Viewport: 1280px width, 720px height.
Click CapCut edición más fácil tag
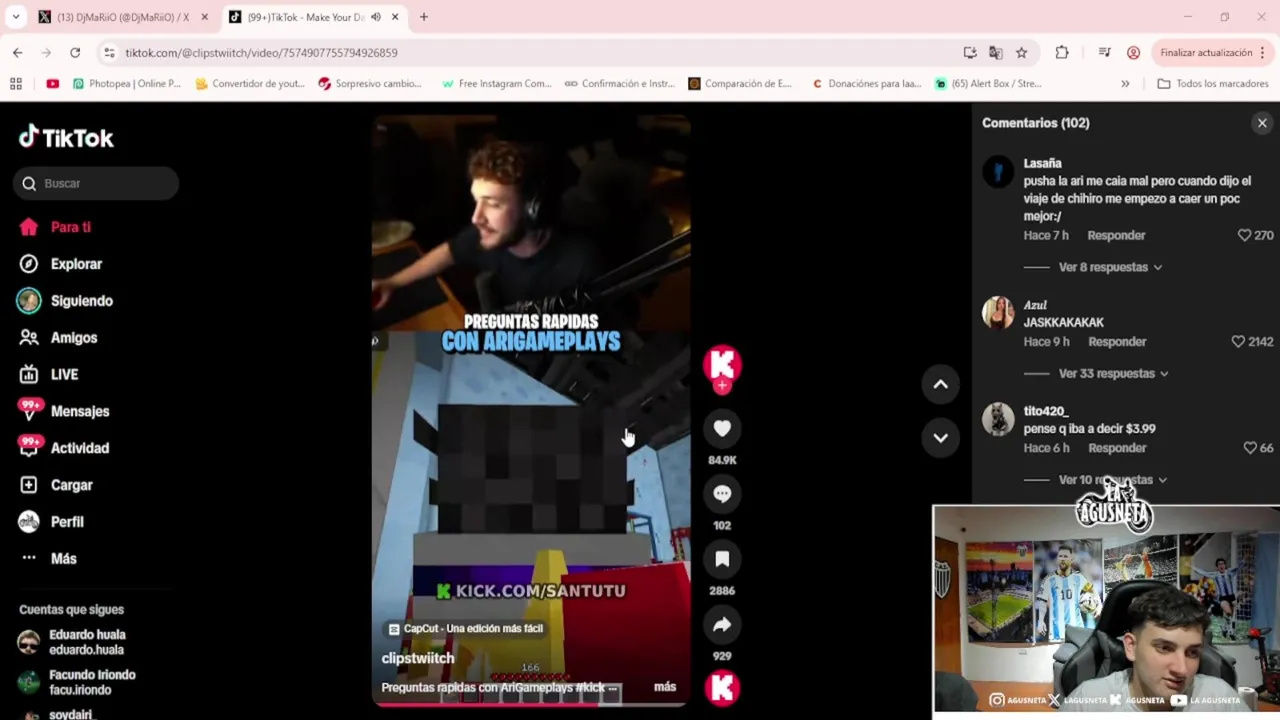tap(465, 628)
